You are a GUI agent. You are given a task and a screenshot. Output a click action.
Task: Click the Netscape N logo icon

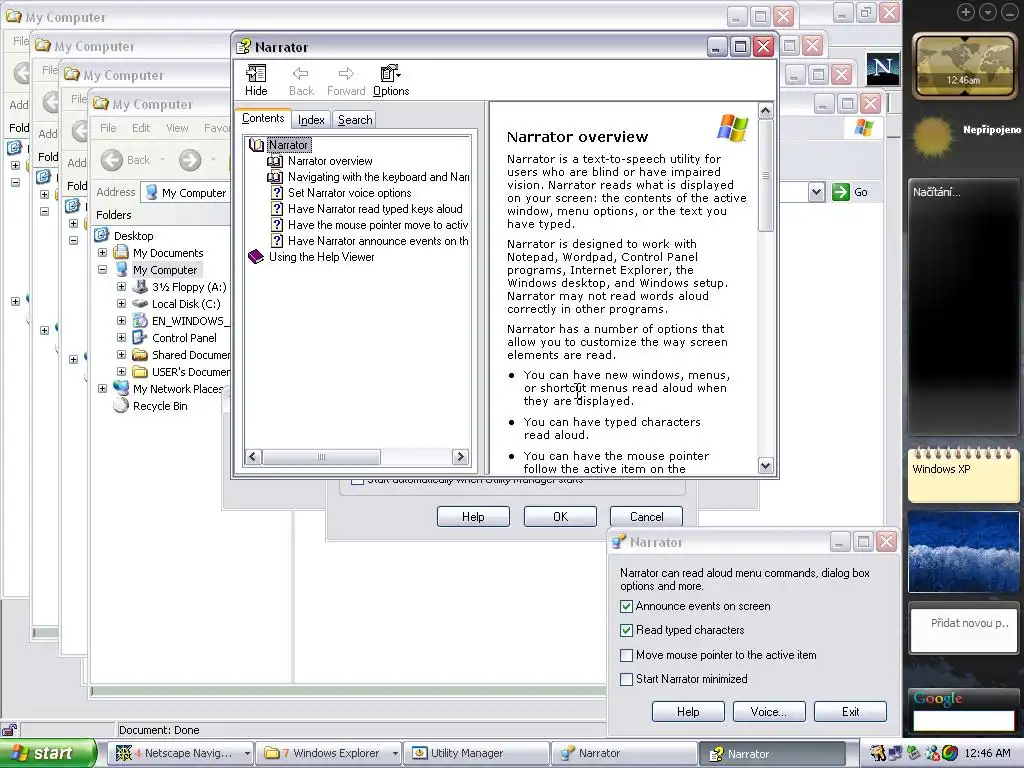882,69
